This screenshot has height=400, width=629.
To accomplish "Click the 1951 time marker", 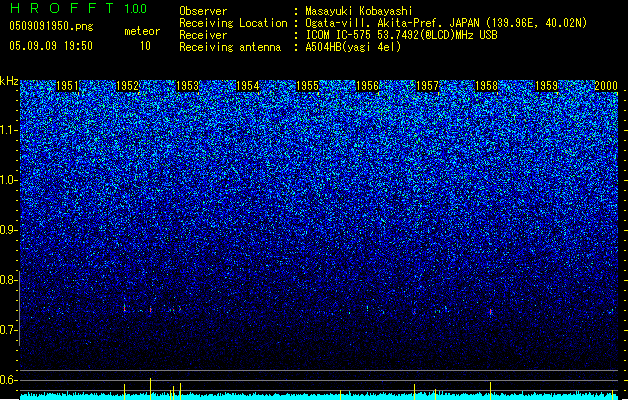I will click(67, 86).
